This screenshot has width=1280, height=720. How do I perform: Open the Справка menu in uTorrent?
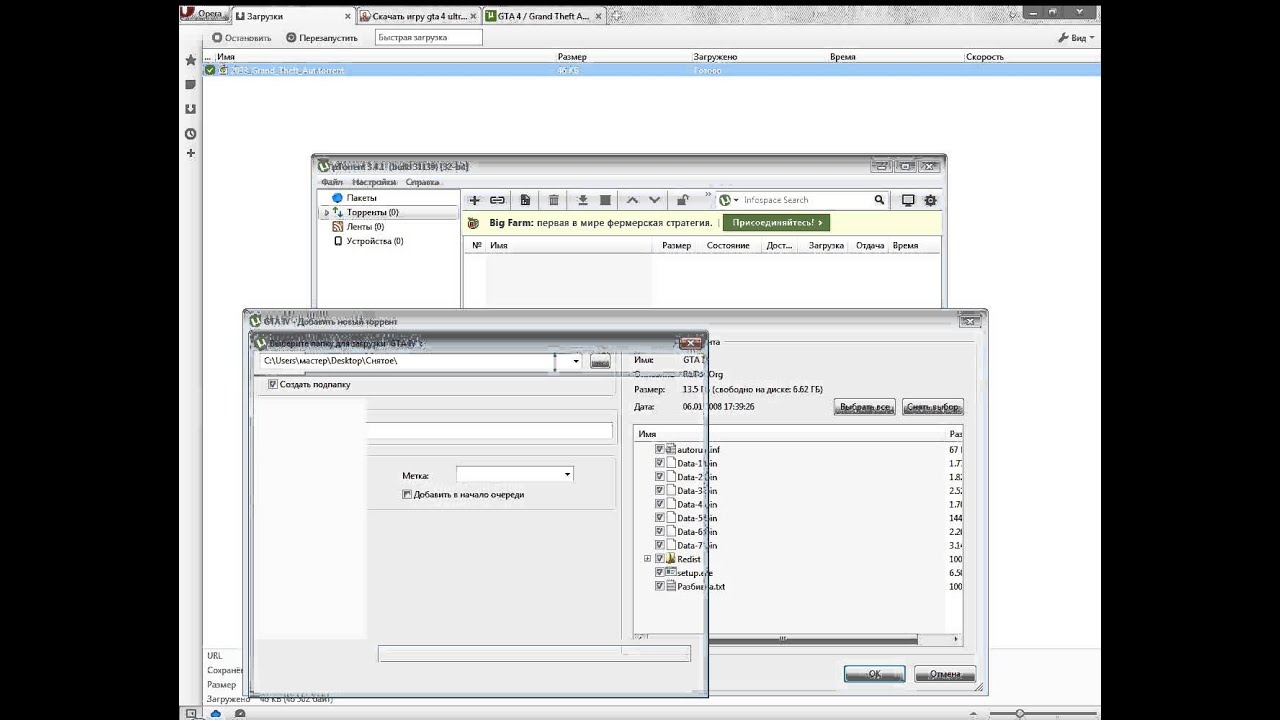(x=422, y=182)
